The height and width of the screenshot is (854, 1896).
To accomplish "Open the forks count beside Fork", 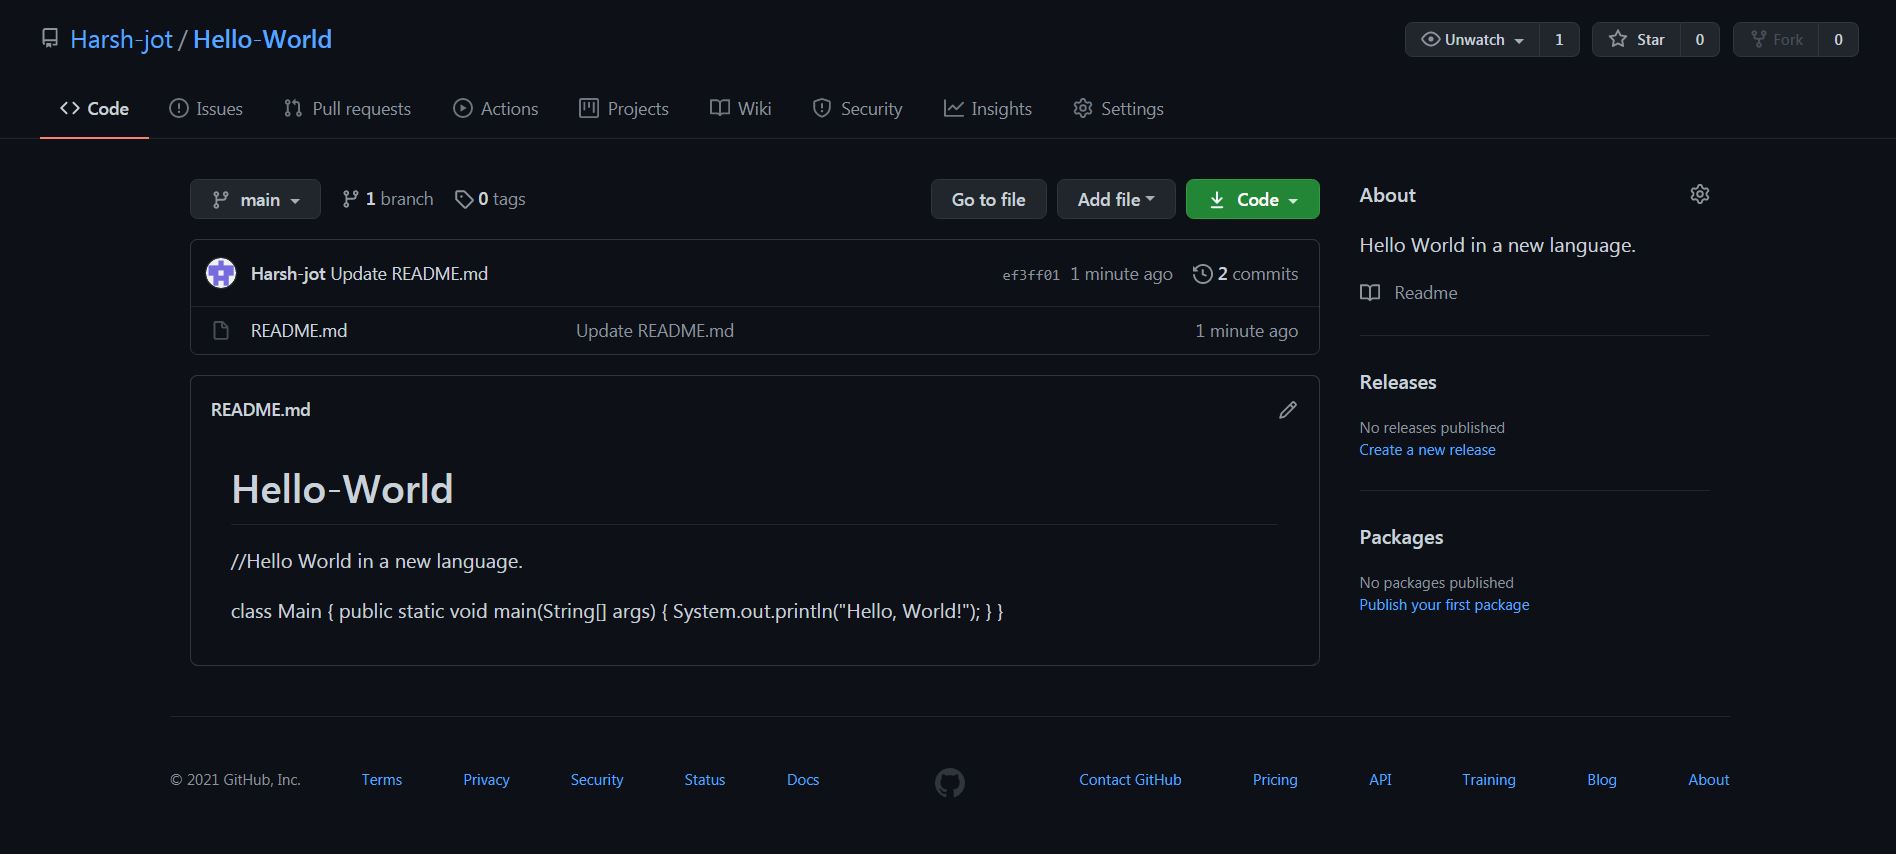I will tap(1838, 39).
